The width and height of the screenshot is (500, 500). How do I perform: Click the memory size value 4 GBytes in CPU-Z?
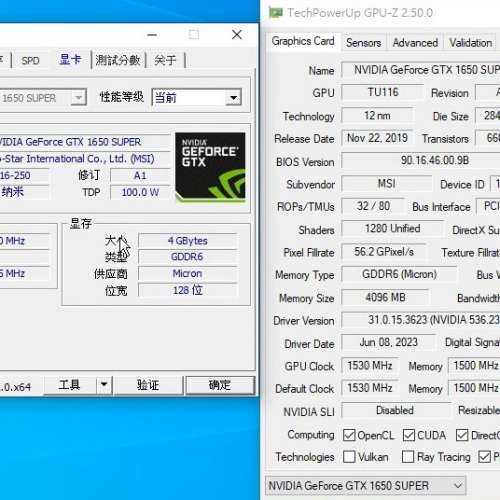[x=188, y=241]
